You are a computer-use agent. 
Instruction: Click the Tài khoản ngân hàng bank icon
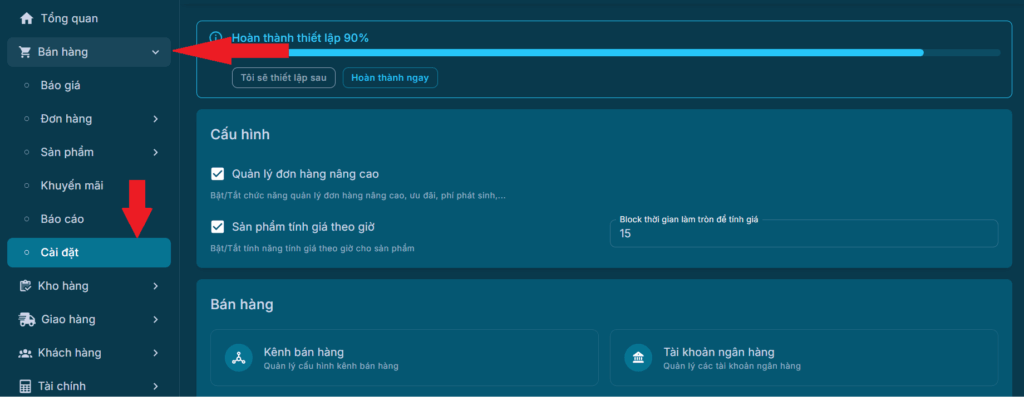click(x=637, y=358)
